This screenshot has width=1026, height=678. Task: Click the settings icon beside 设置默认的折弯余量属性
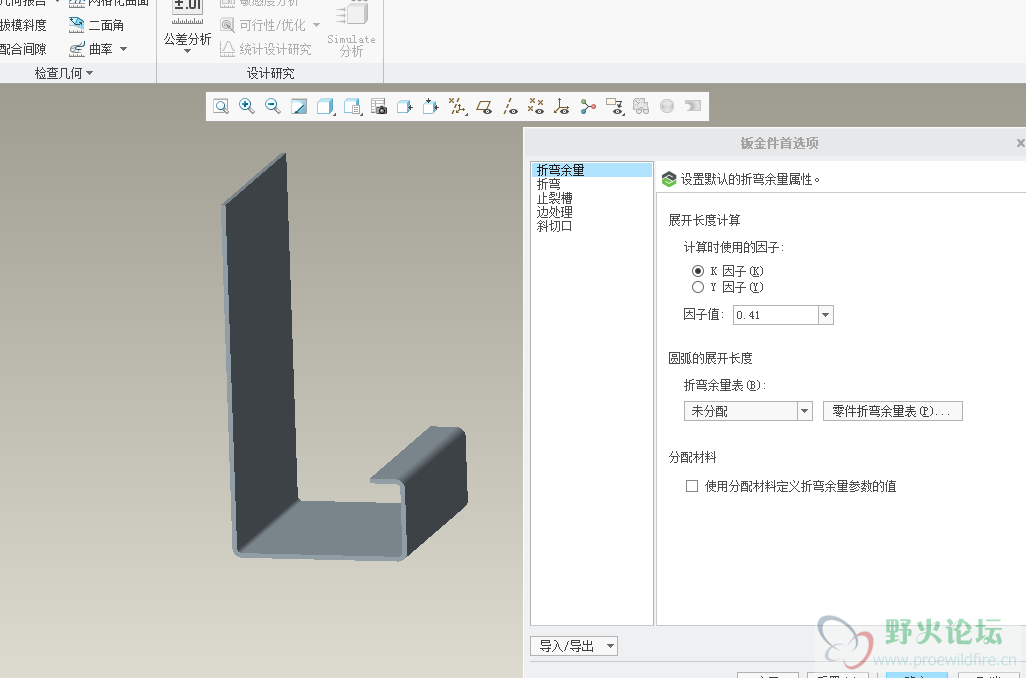[669, 179]
